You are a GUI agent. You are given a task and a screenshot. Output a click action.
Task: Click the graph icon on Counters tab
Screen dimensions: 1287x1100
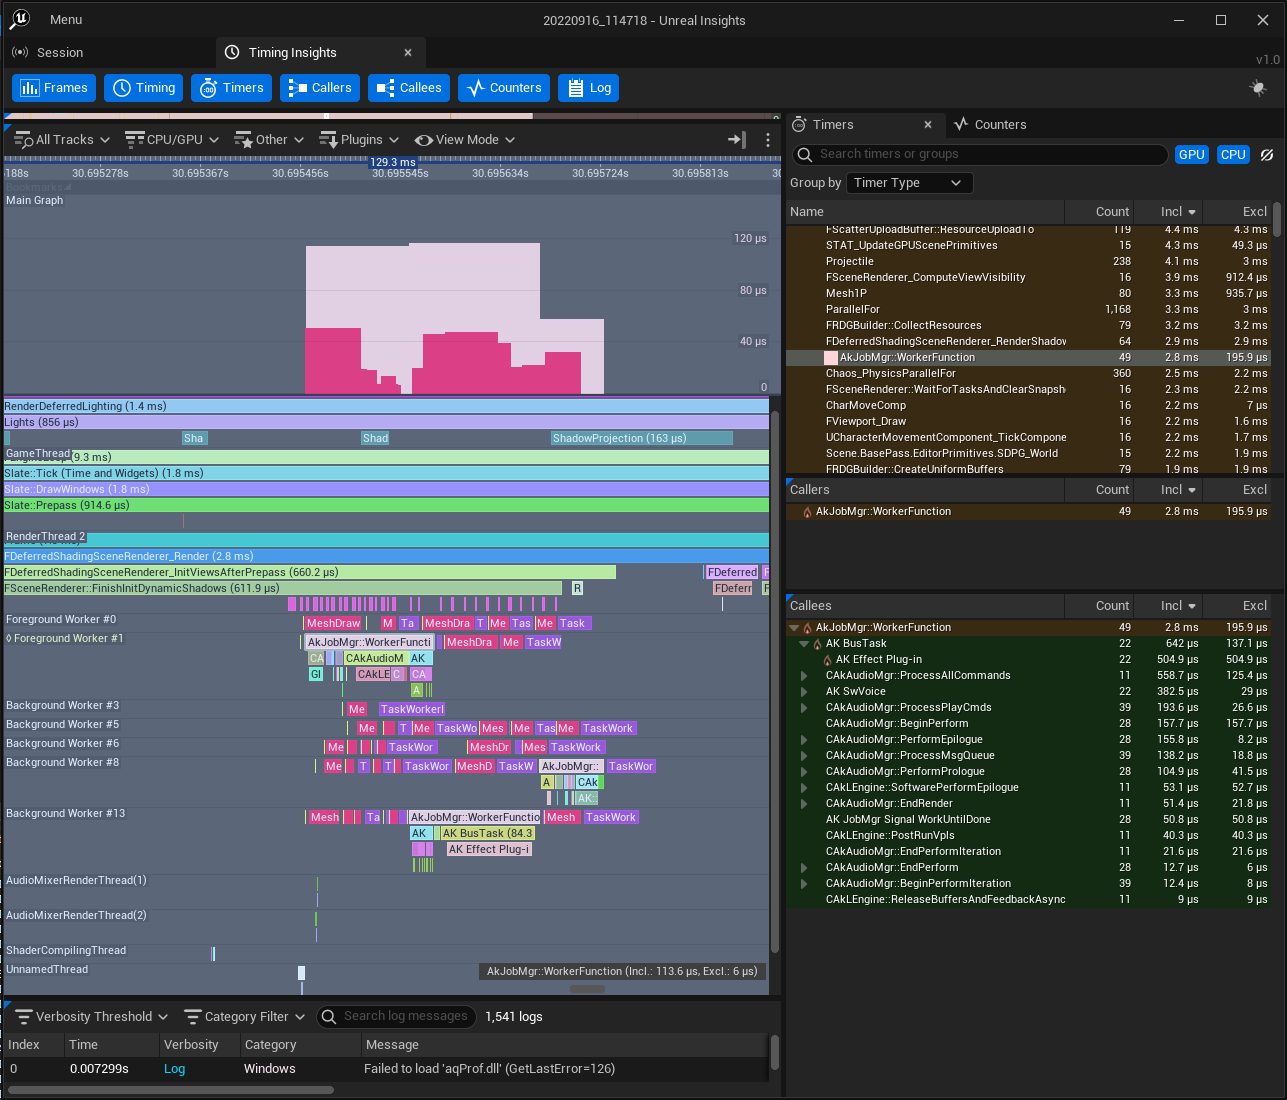961,124
